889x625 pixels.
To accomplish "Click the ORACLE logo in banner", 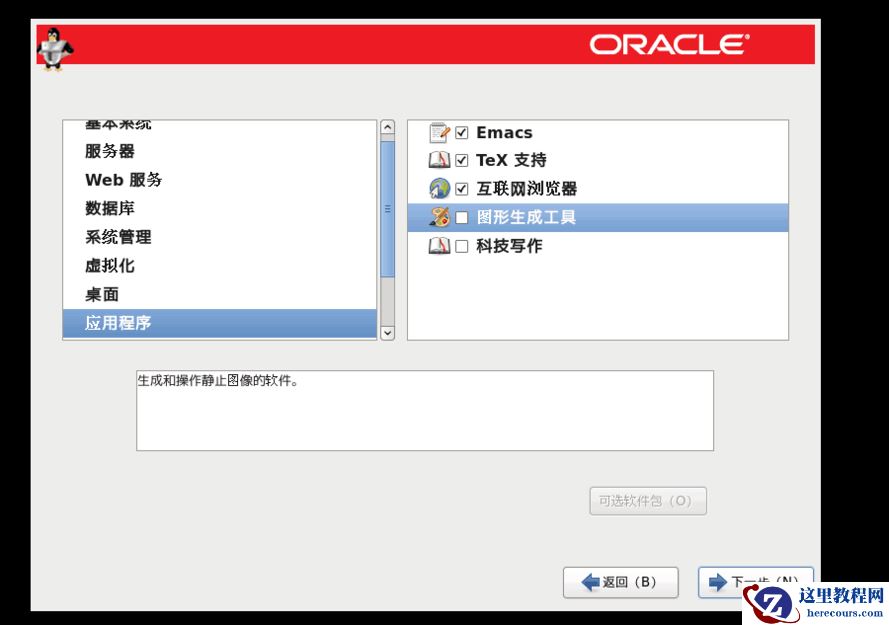I will (x=670, y=44).
